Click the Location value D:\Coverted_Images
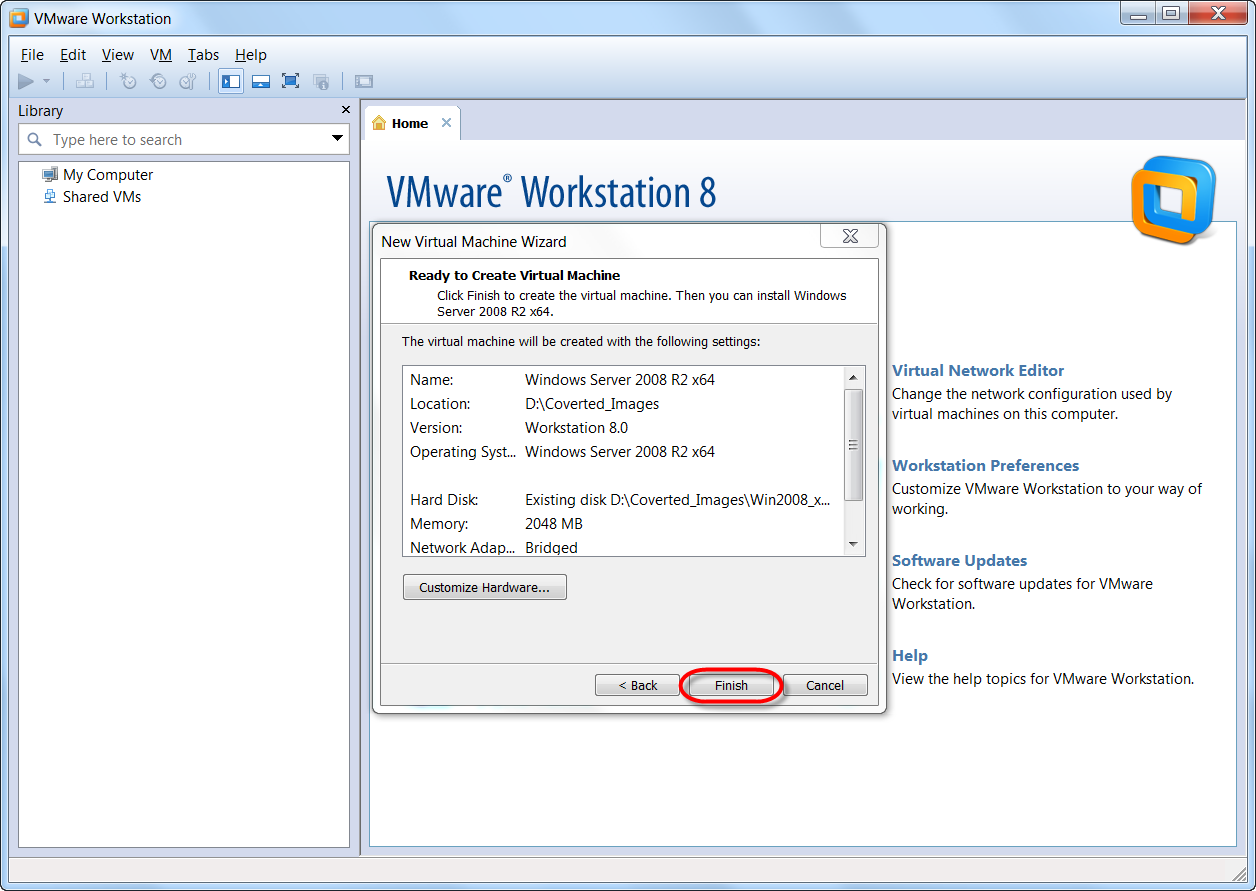1256x891 pixels. [x=592, y=404]
